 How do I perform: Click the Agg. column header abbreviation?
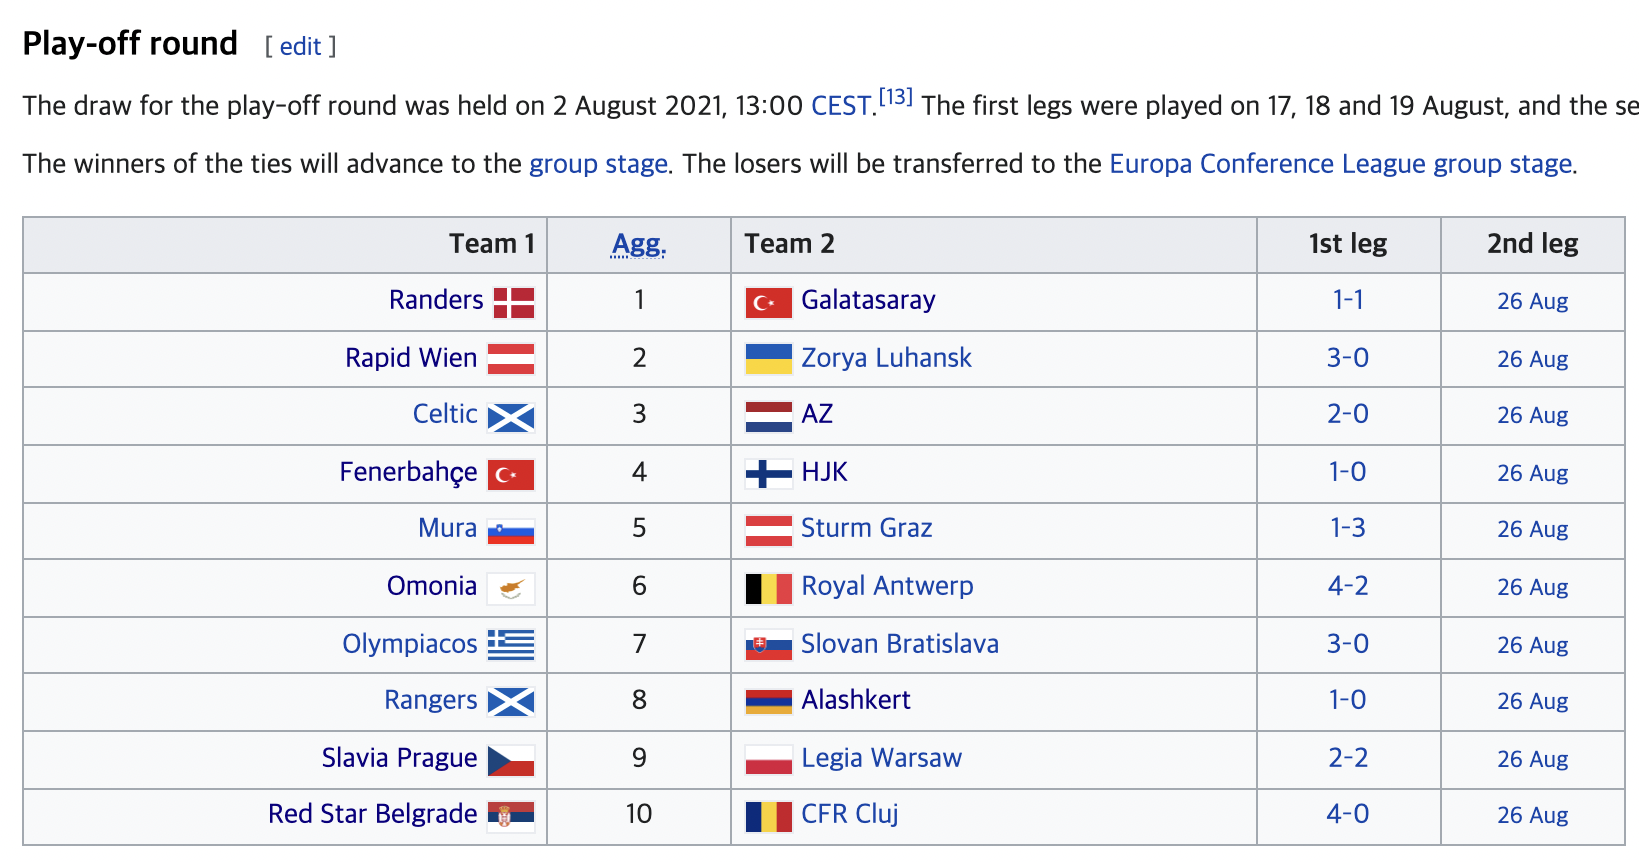[639, 244]
